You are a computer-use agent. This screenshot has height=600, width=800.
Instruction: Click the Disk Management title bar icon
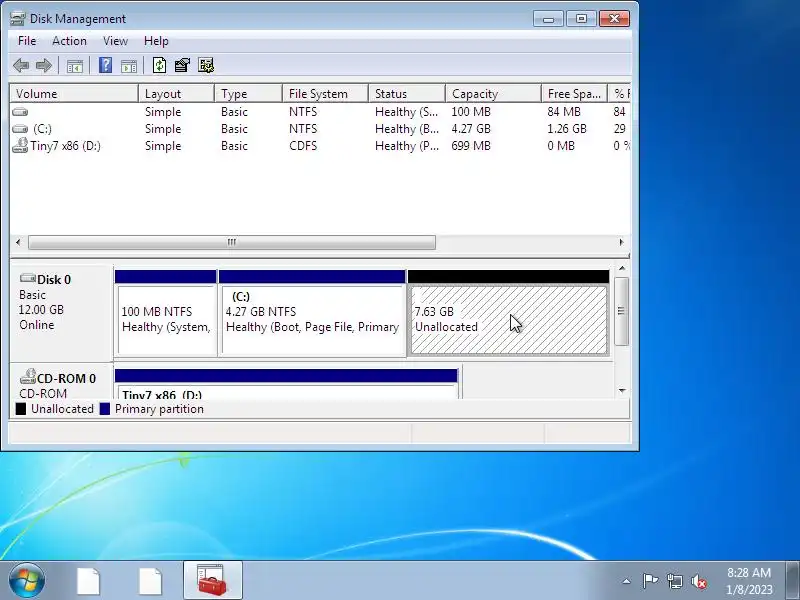pos(17,19)
